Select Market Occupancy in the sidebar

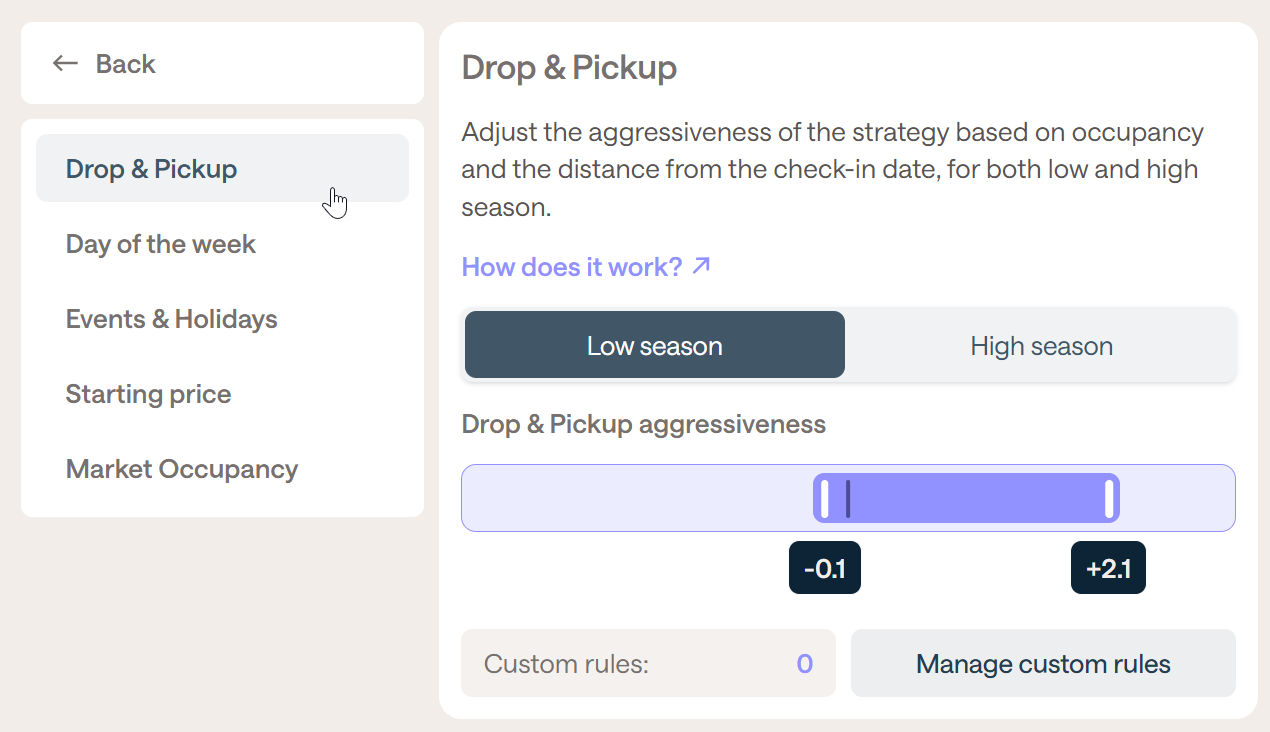pyautogui.click(x=182, y=469)
